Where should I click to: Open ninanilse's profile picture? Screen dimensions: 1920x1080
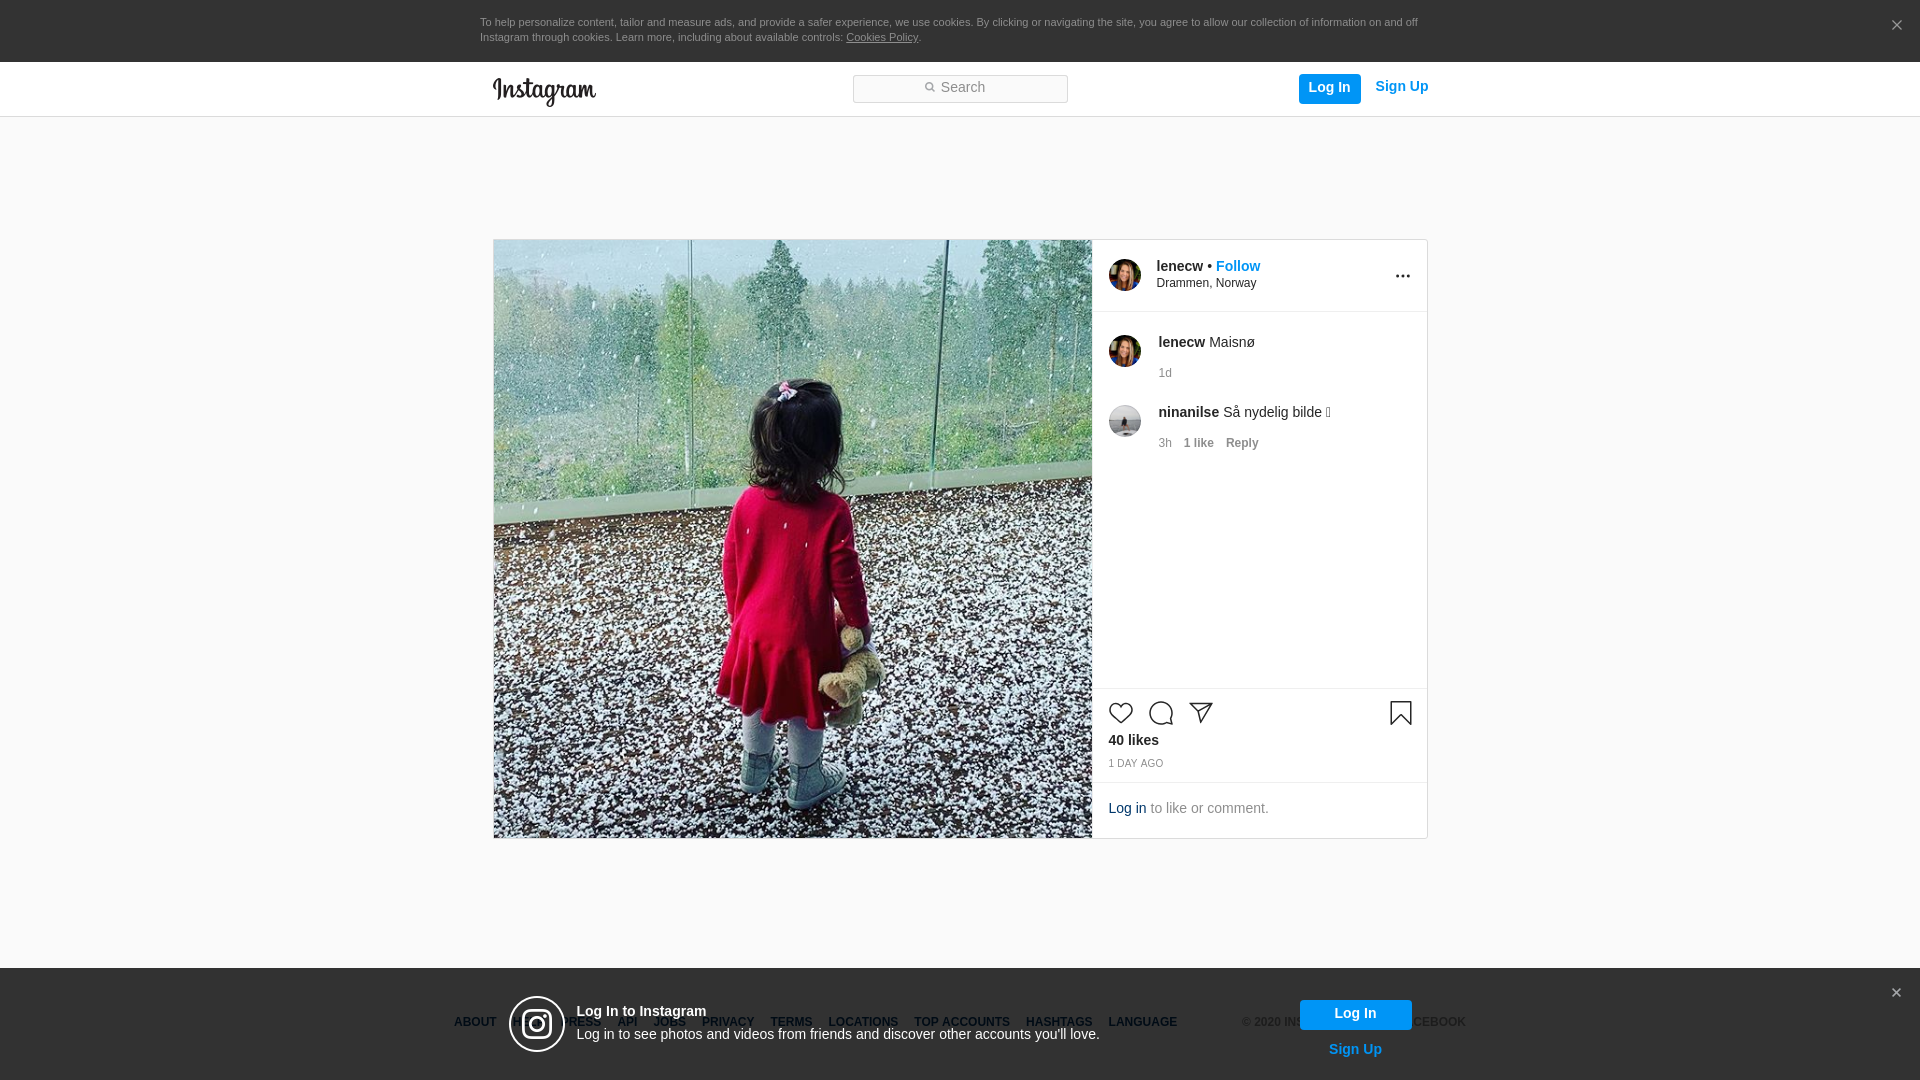point(1124,421)
